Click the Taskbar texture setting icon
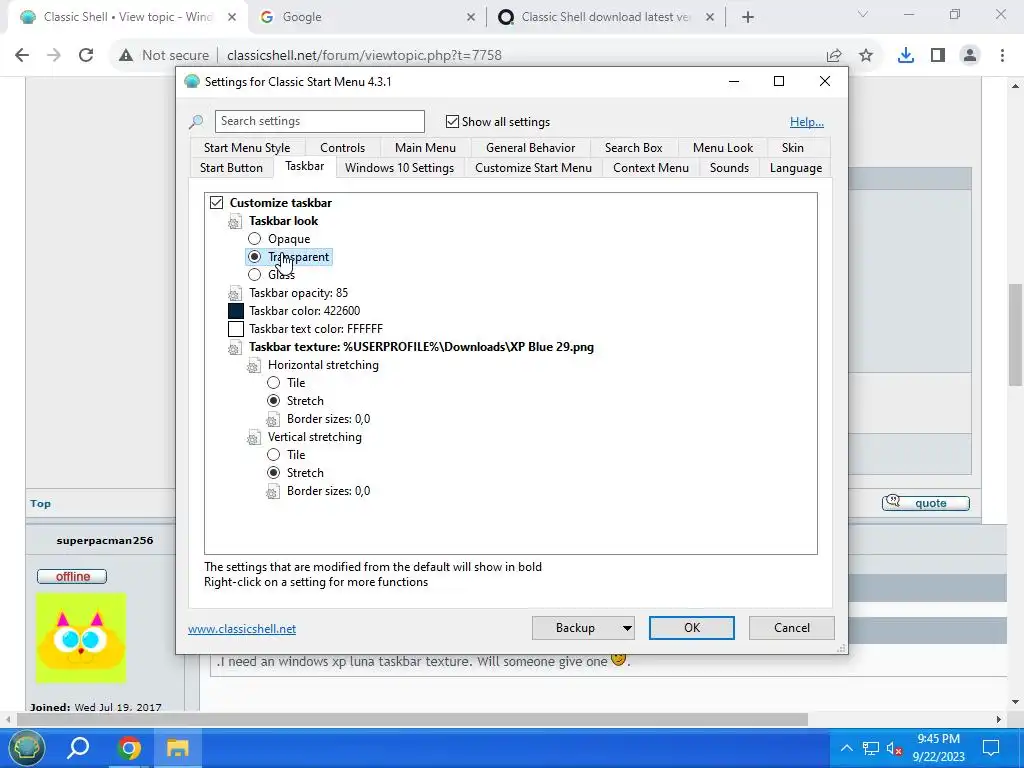 [234, 347]
